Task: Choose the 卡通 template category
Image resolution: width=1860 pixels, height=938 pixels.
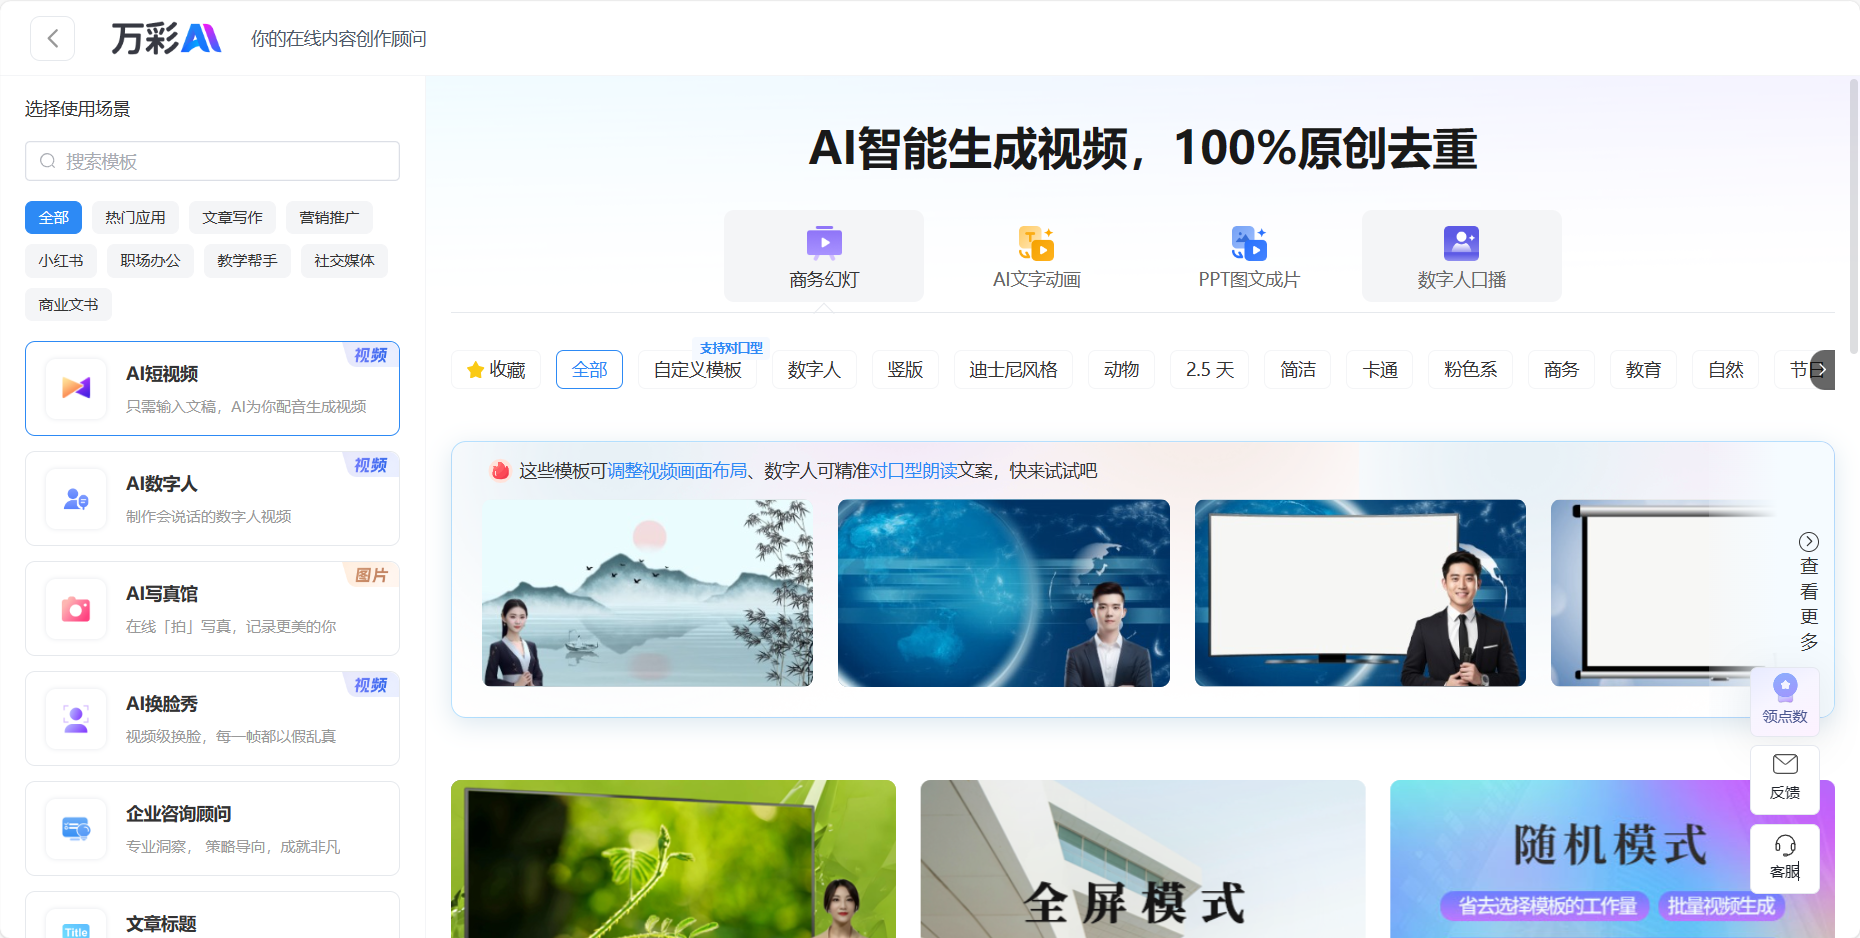Action: [x=1380, y=370]
